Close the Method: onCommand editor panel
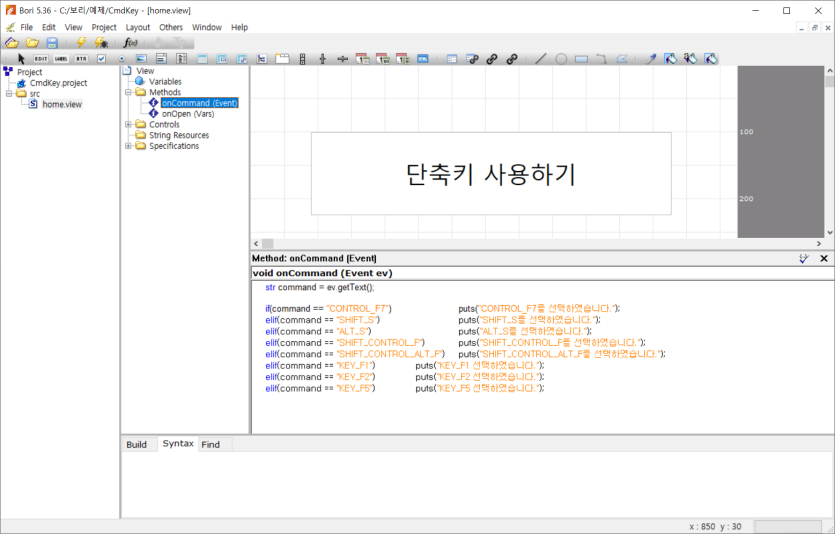The height and width of the screenshot is (534, 835). (x=824, y=258)
